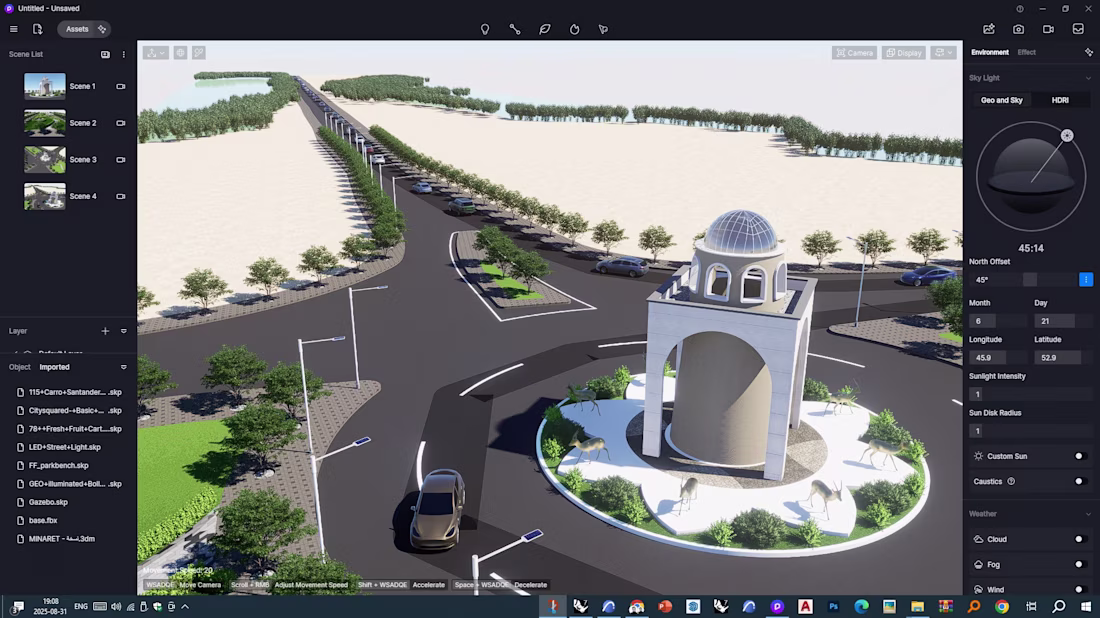Viewport: 1100px width, 618px height.
Task: Click the viewport Camera button
Action: (x=854, y=53)
